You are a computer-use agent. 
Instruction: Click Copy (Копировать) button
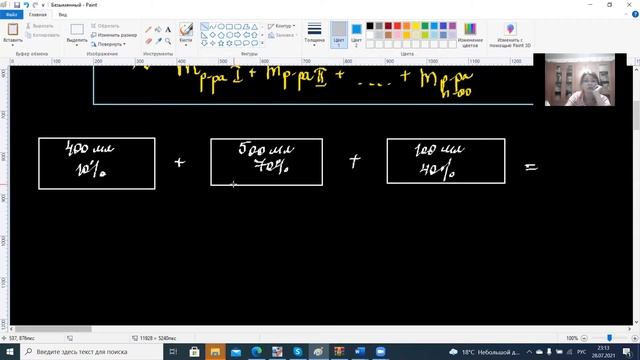coord(42,35)
